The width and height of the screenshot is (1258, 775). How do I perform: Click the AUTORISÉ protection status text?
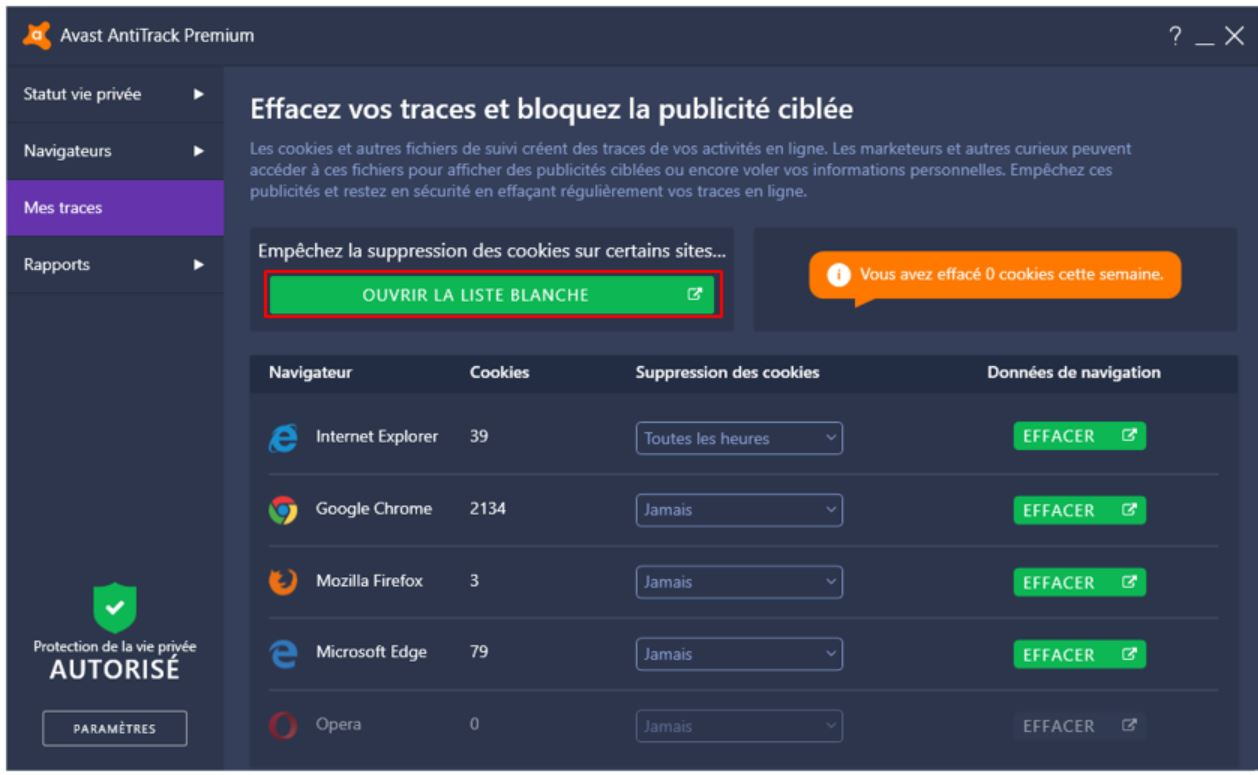tap(114, 670)
